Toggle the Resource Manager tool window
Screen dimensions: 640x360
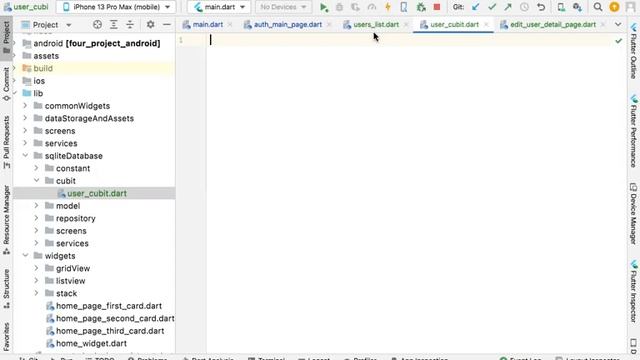coord(6,220)
